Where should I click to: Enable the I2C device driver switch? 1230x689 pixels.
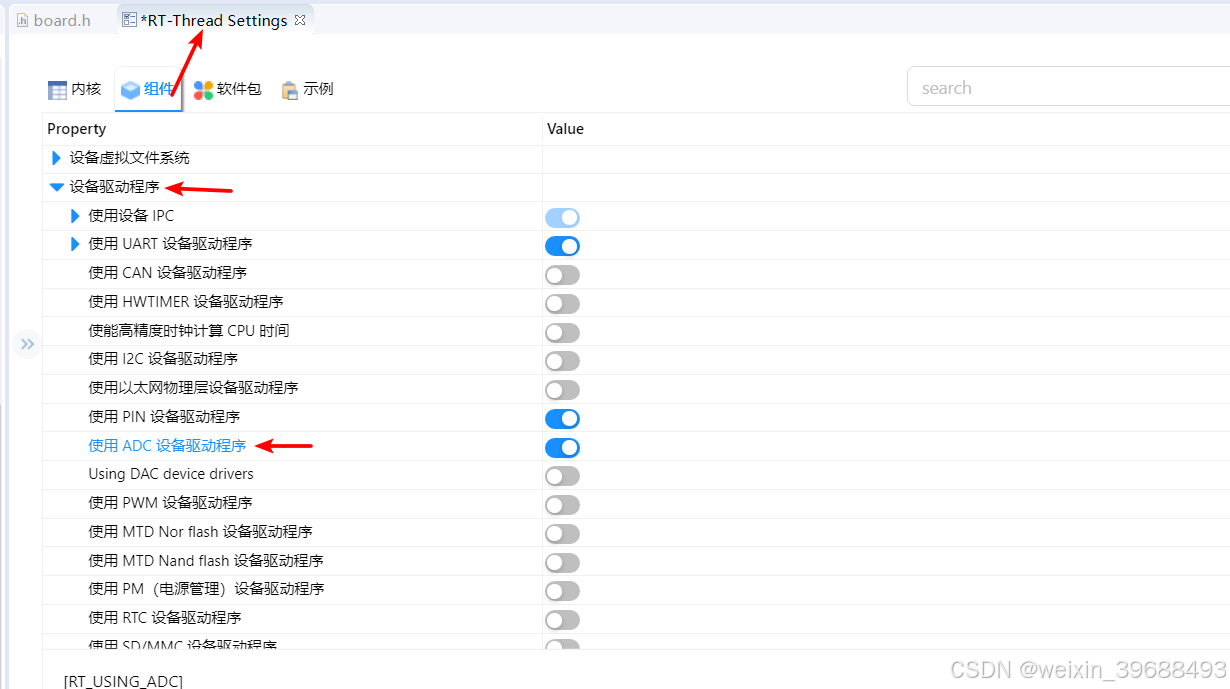pos(562,361)
